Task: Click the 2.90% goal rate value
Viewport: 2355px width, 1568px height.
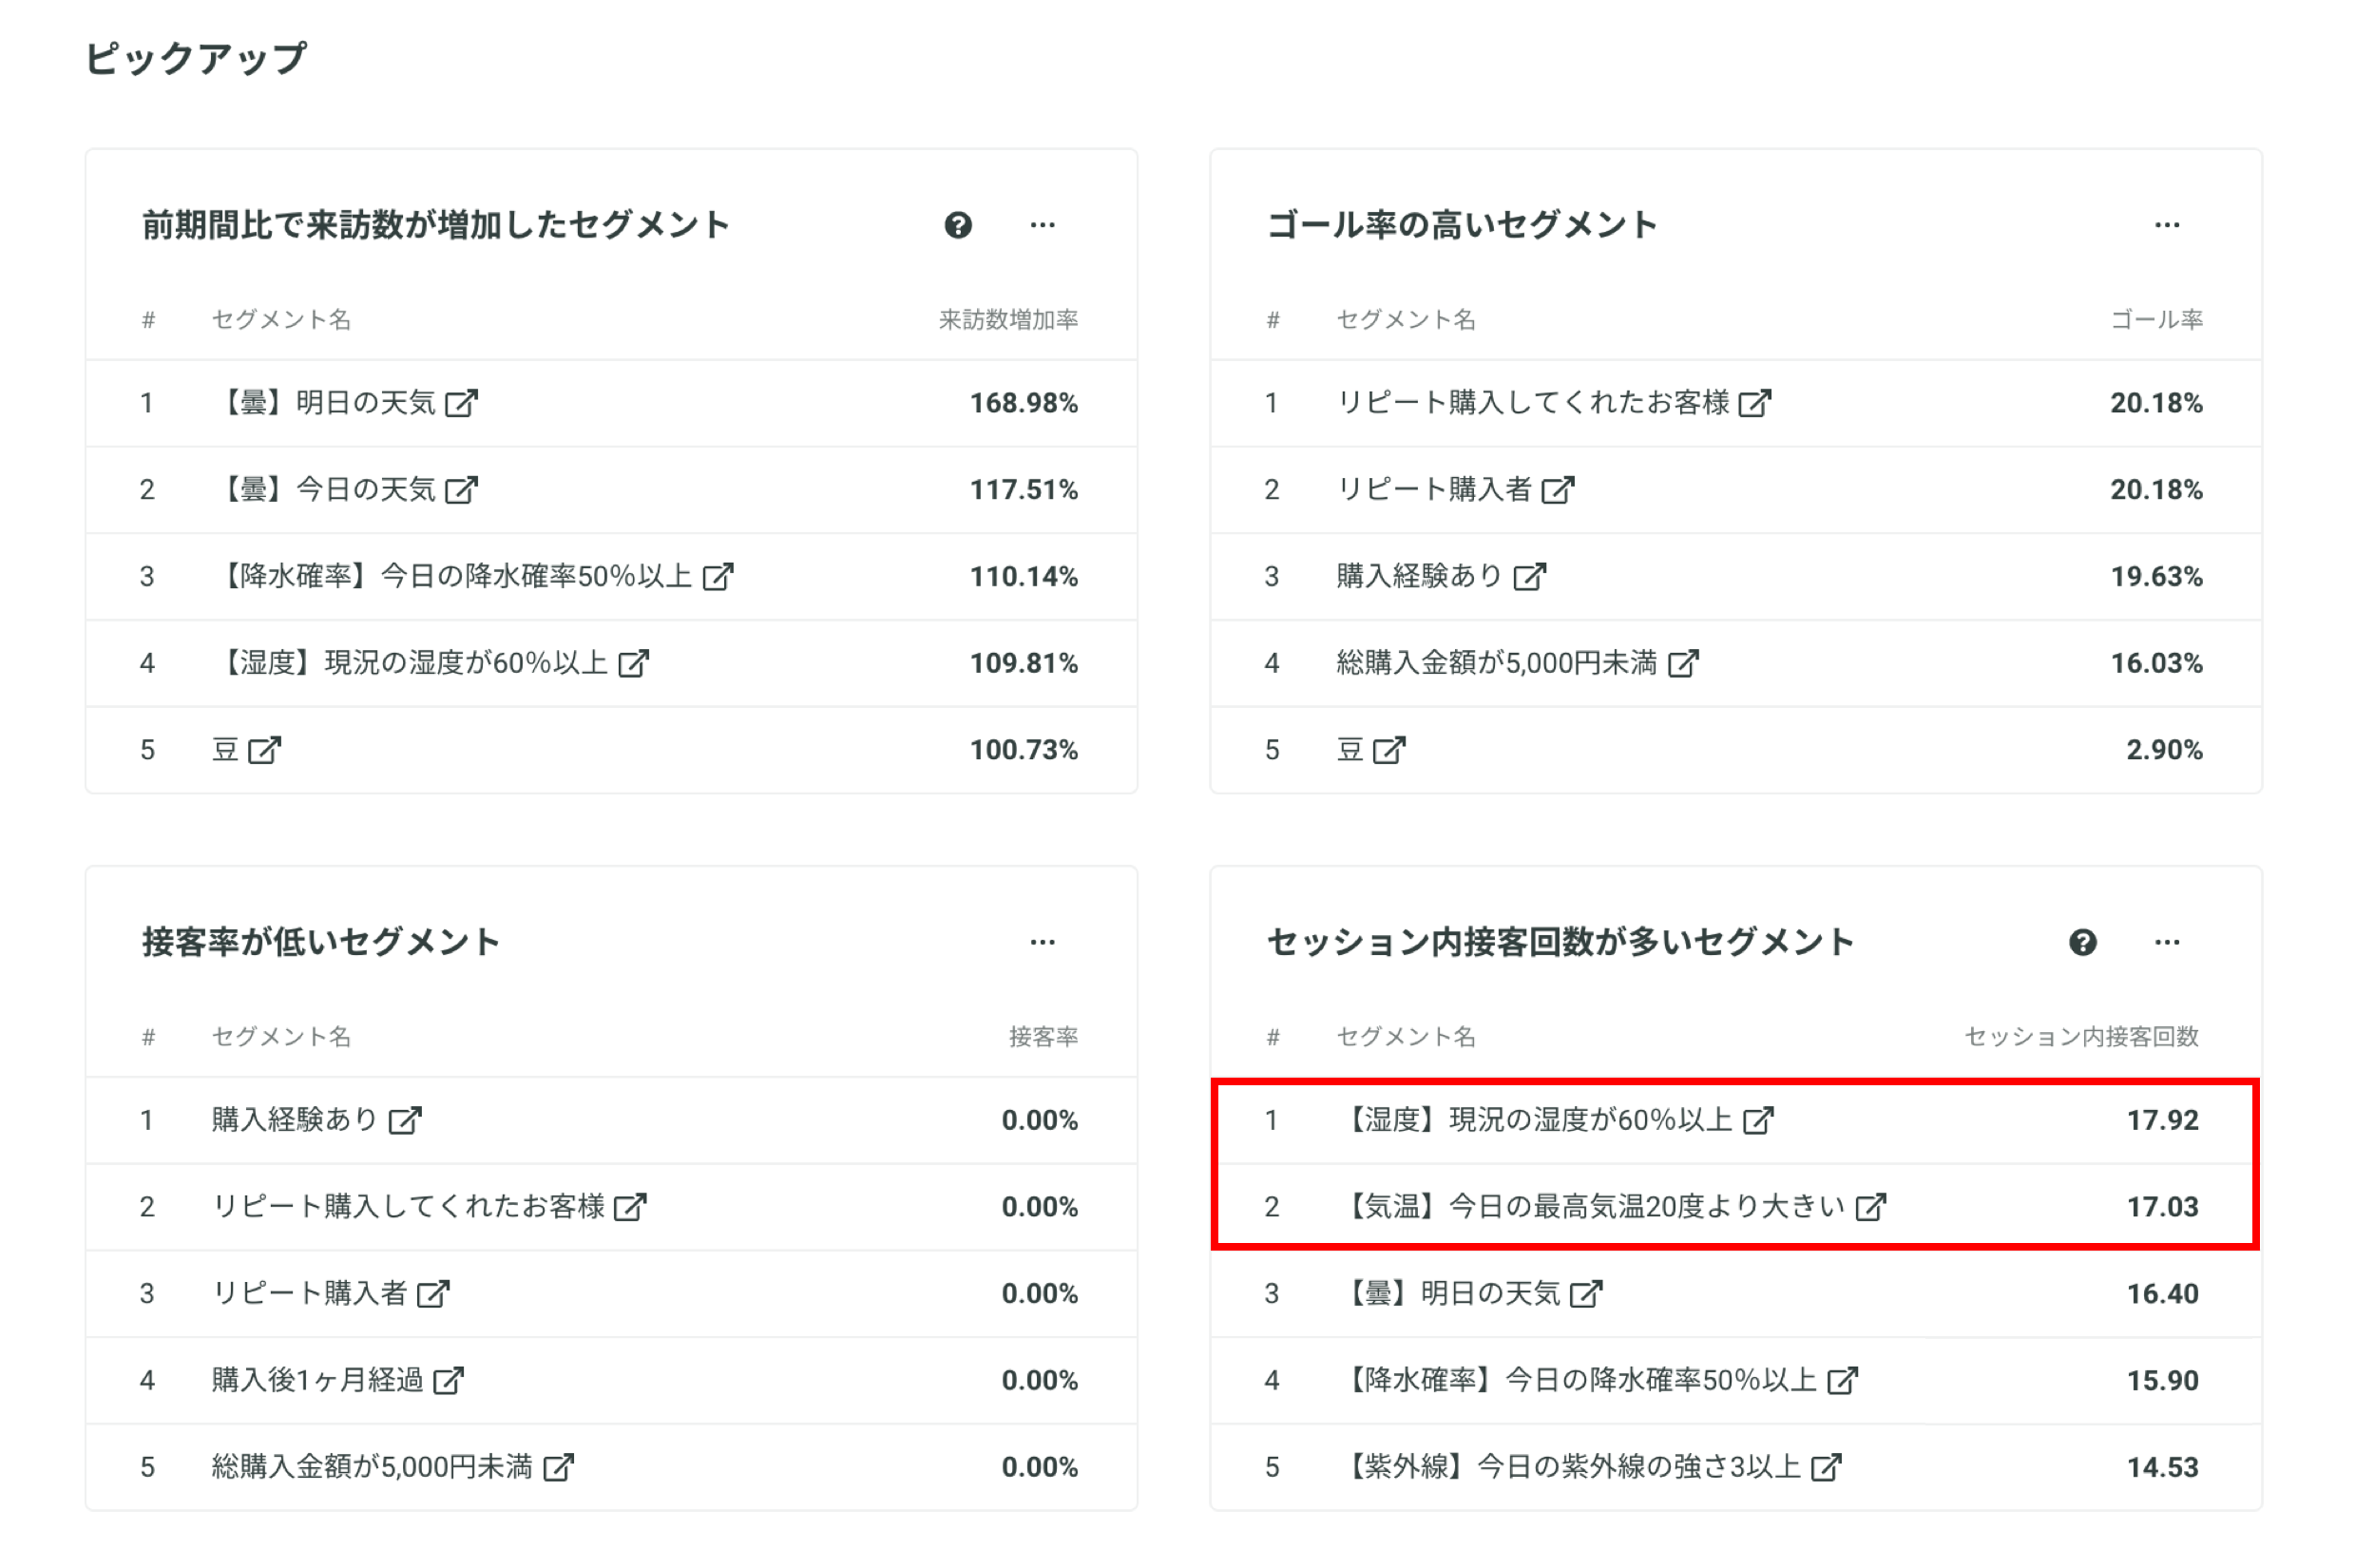Action: point(2163,750)
